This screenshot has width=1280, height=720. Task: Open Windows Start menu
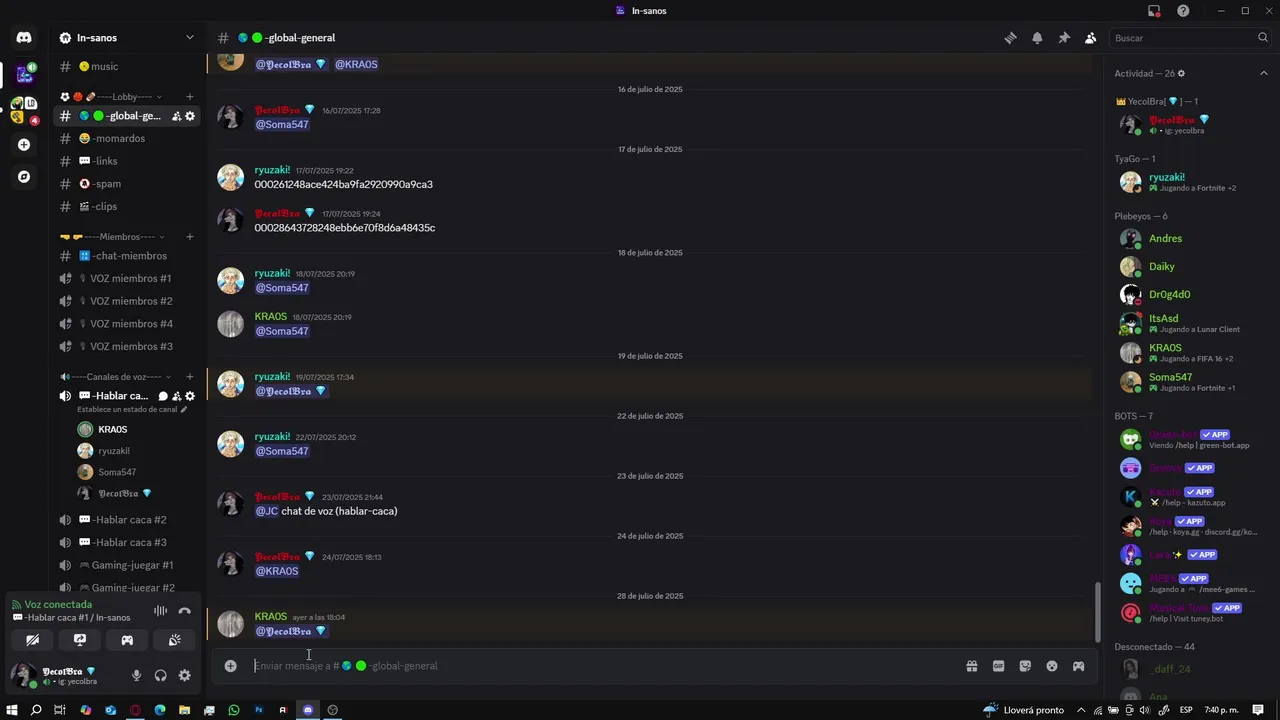(13, 710)
